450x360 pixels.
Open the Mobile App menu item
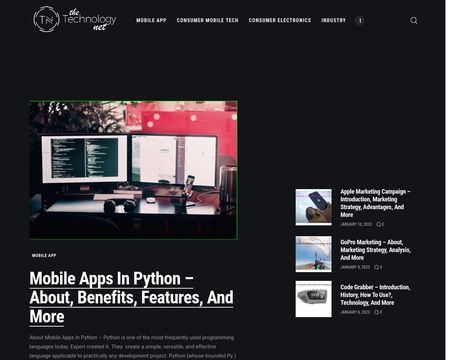click(x=151, y=20)
